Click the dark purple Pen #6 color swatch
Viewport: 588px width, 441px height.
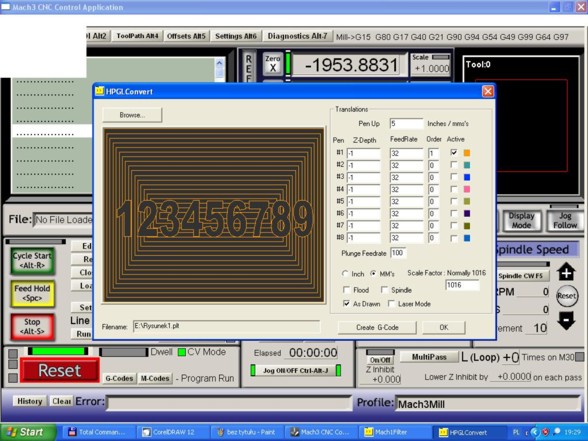click(467, 213)
